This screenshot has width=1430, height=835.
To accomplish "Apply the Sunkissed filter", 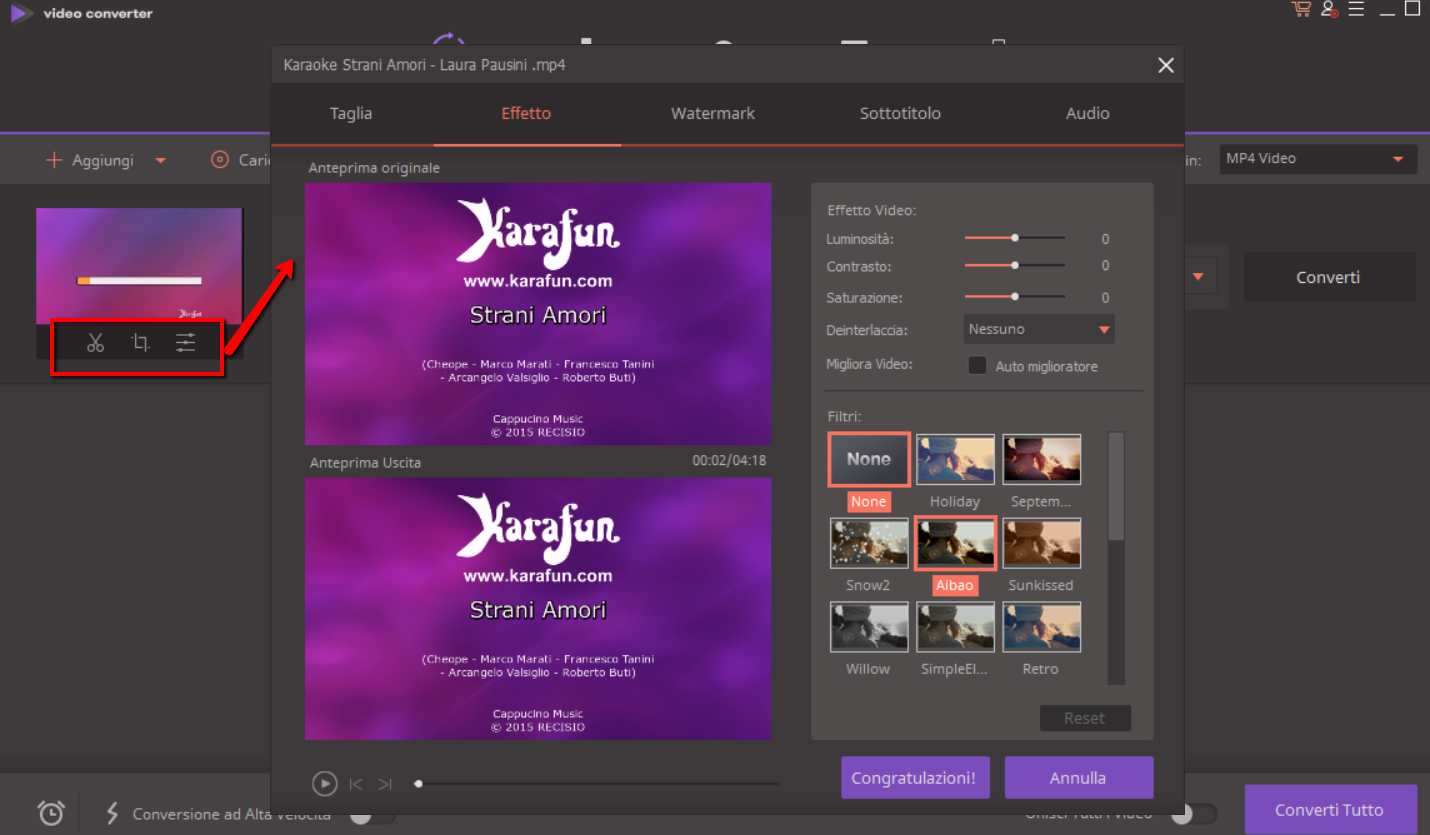I will (x=1041, y=543).
